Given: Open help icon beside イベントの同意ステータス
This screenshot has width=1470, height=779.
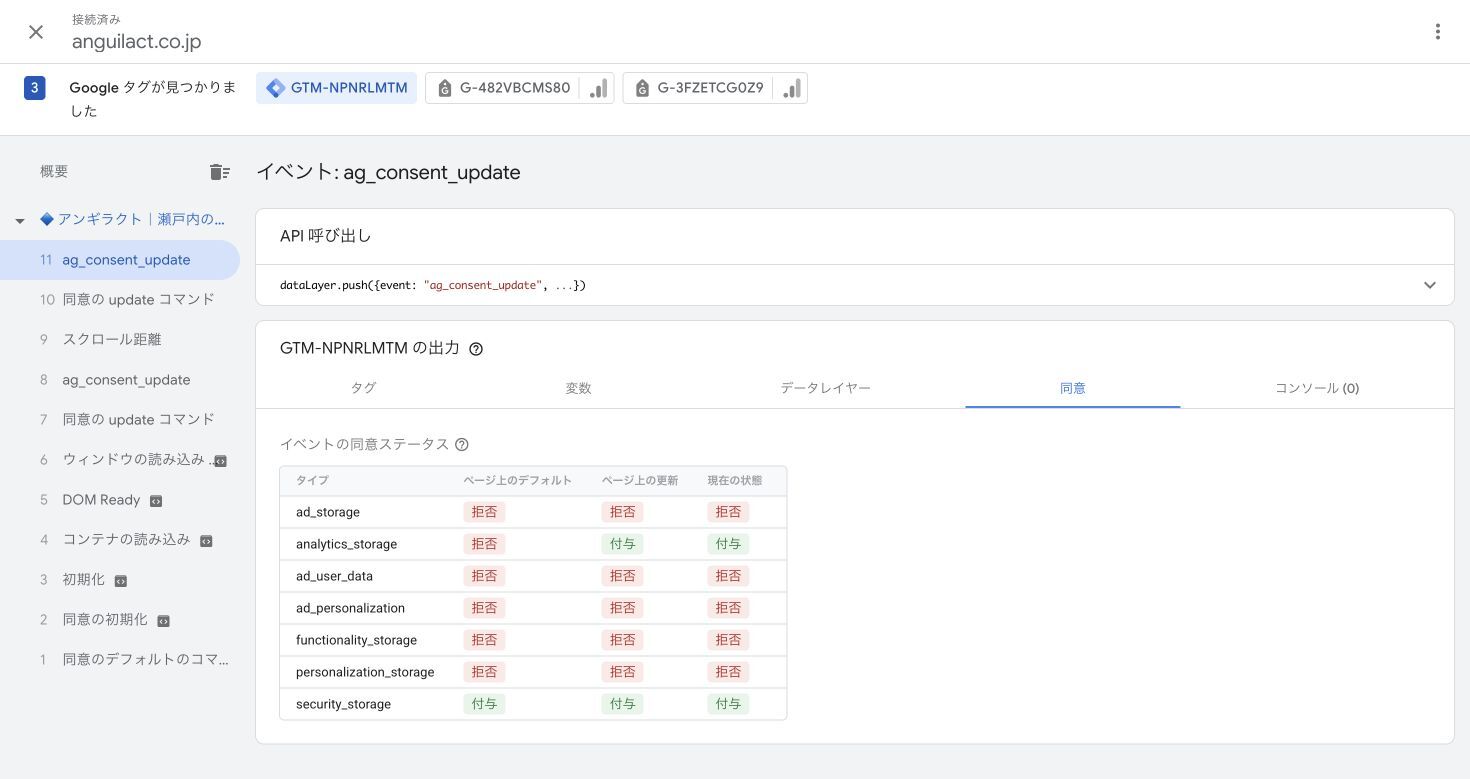Looking at the screenshot, I should coord(461,445).
